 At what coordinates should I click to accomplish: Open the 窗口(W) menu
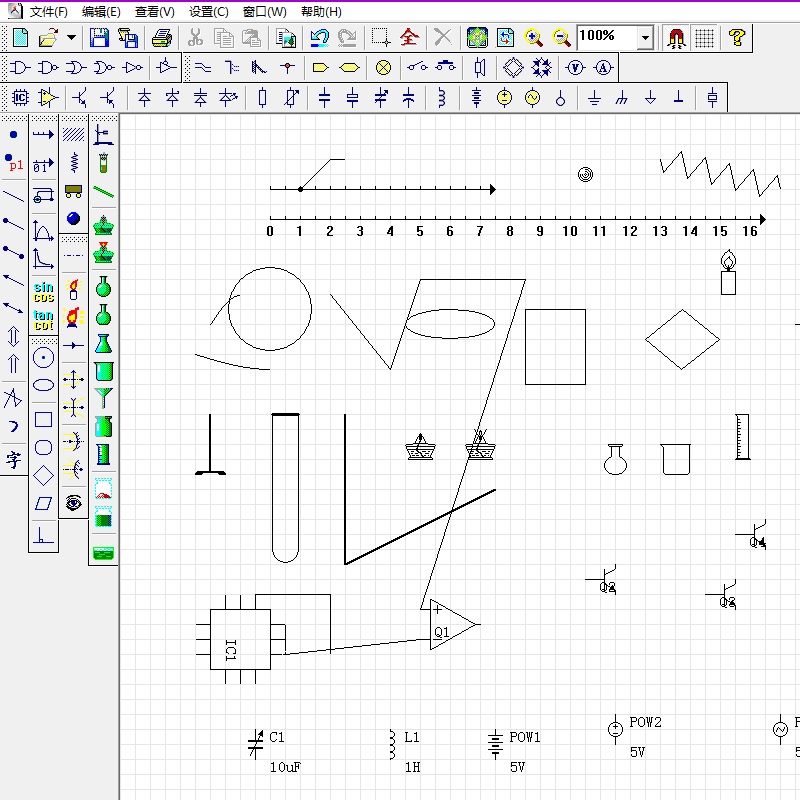click(x=264, y=11)
